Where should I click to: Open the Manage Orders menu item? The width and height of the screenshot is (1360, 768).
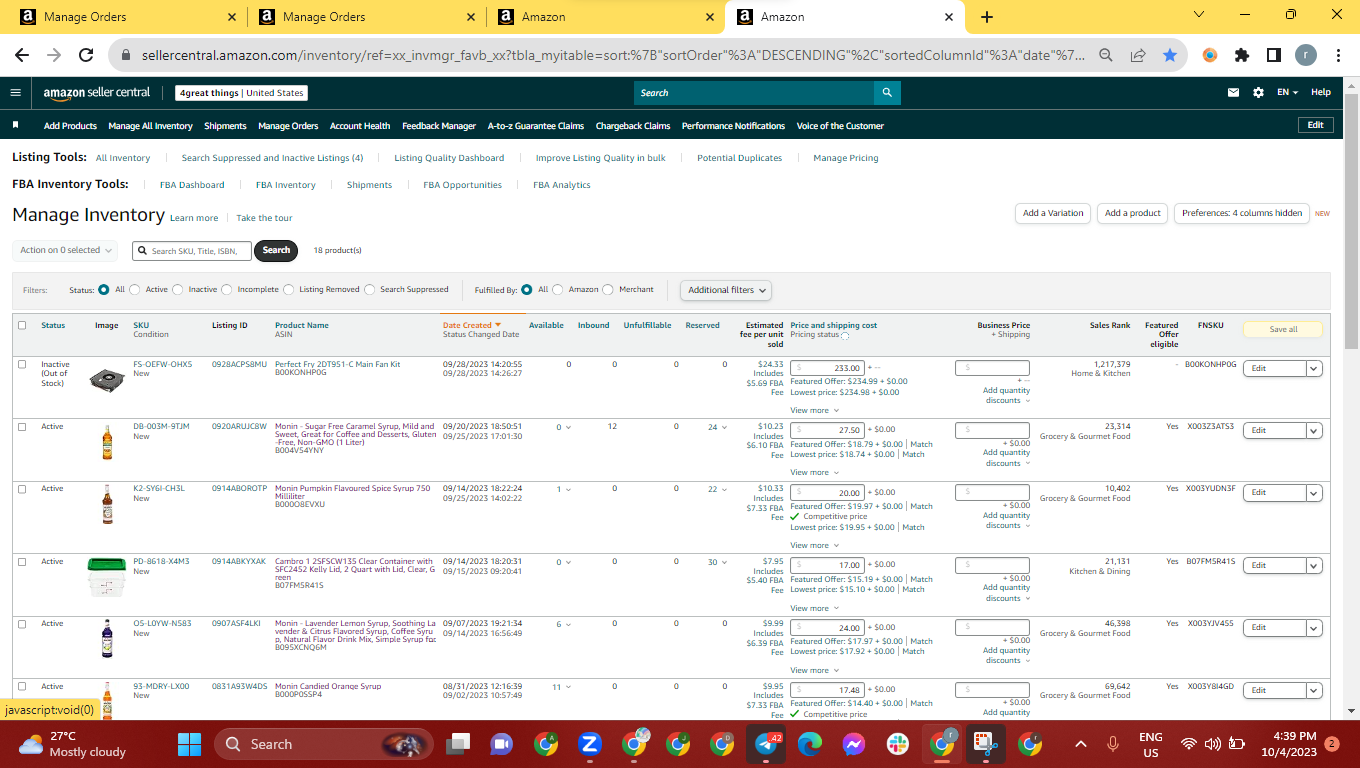288,126
